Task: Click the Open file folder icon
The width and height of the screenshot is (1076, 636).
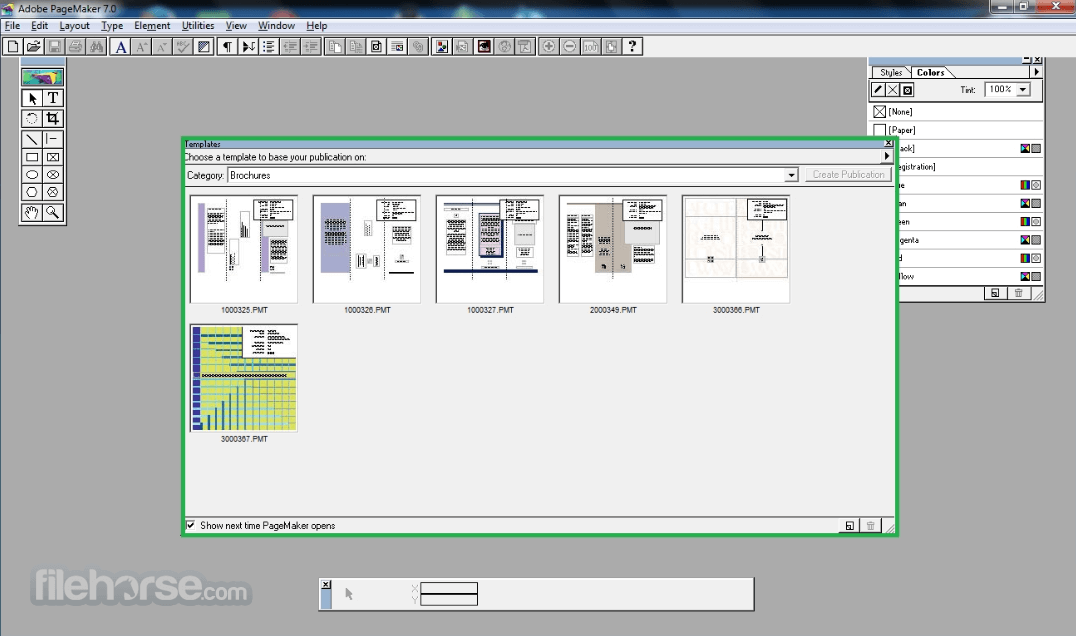Action: tap(33, 47)
